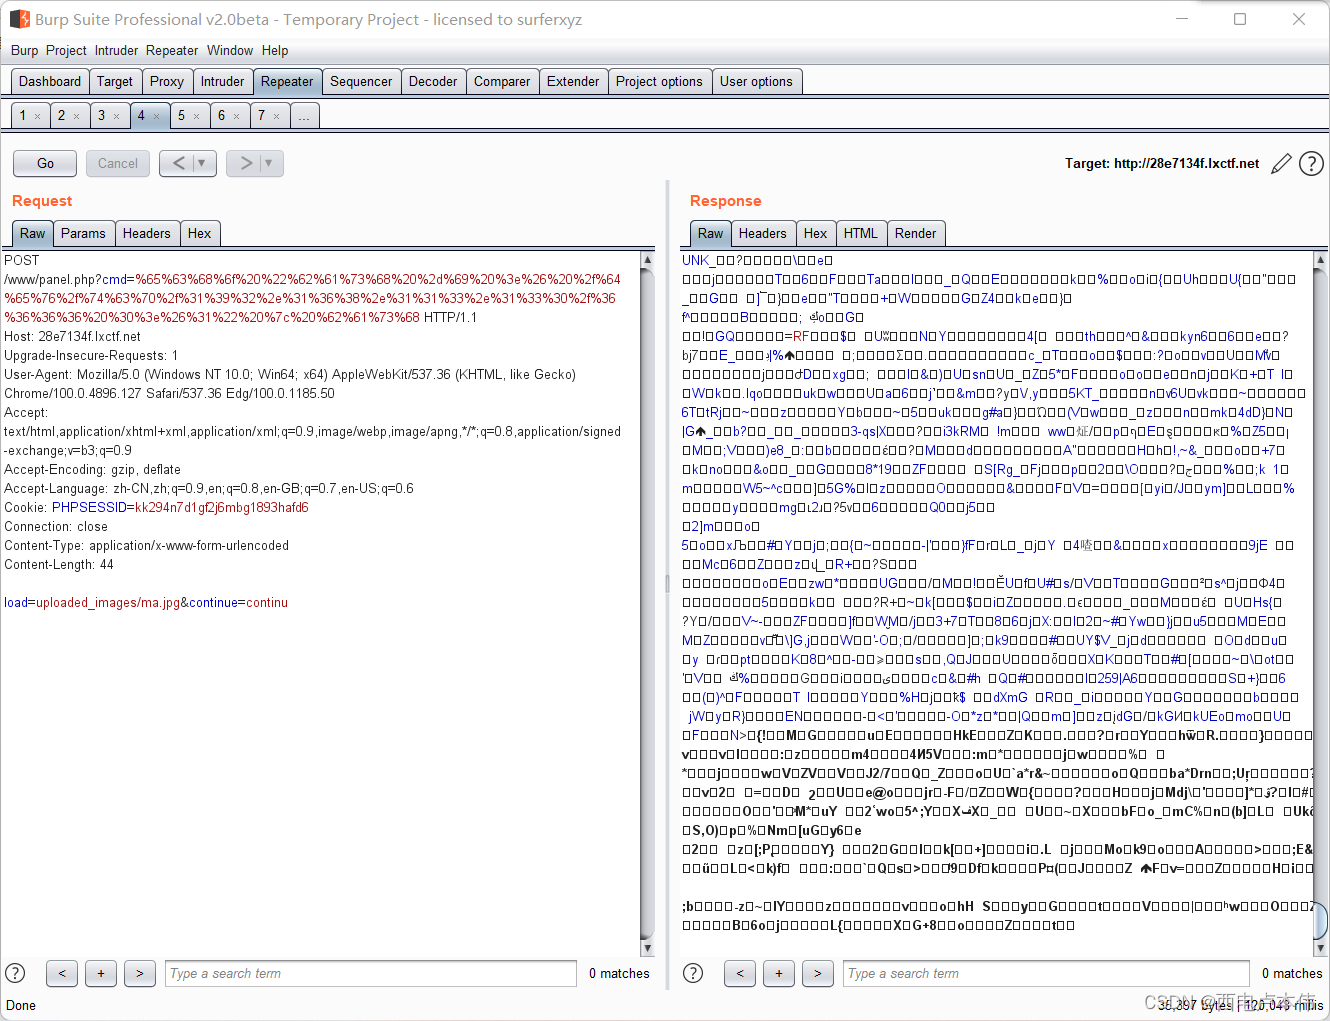Viewport: 1330px width, 1021px height.
Task: Open the Project options tab
Action: pyautogui.click(x=659, y=82)
